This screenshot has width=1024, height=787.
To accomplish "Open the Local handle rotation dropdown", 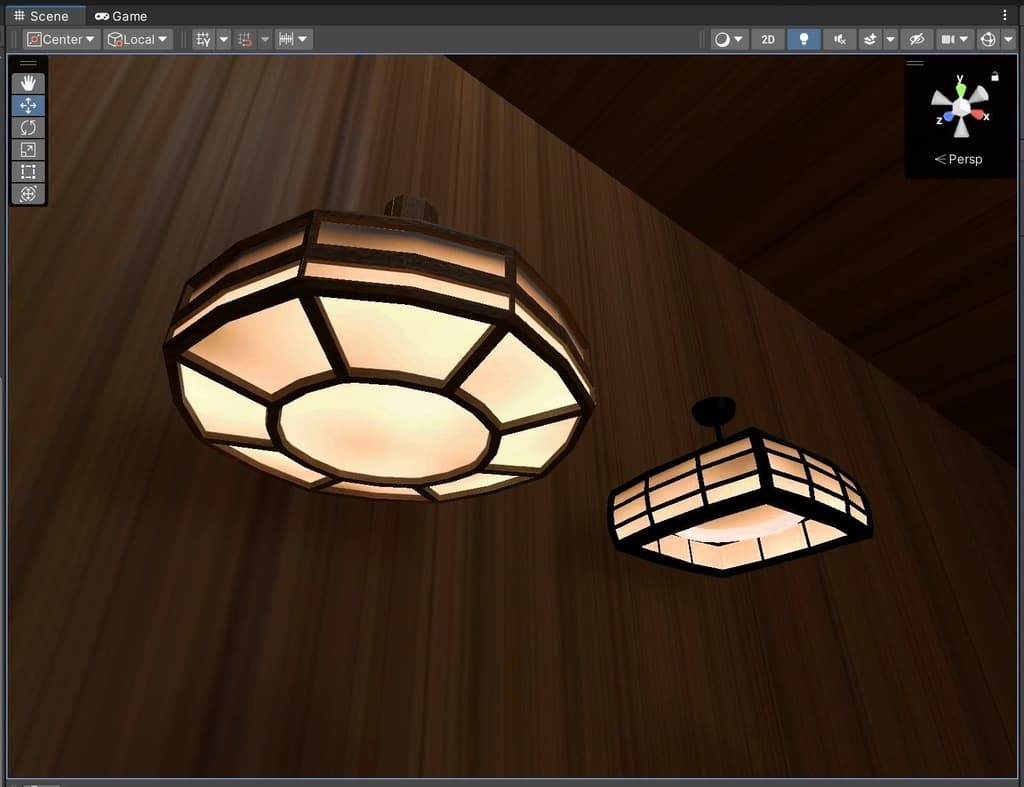I will [x=138, y=39].
